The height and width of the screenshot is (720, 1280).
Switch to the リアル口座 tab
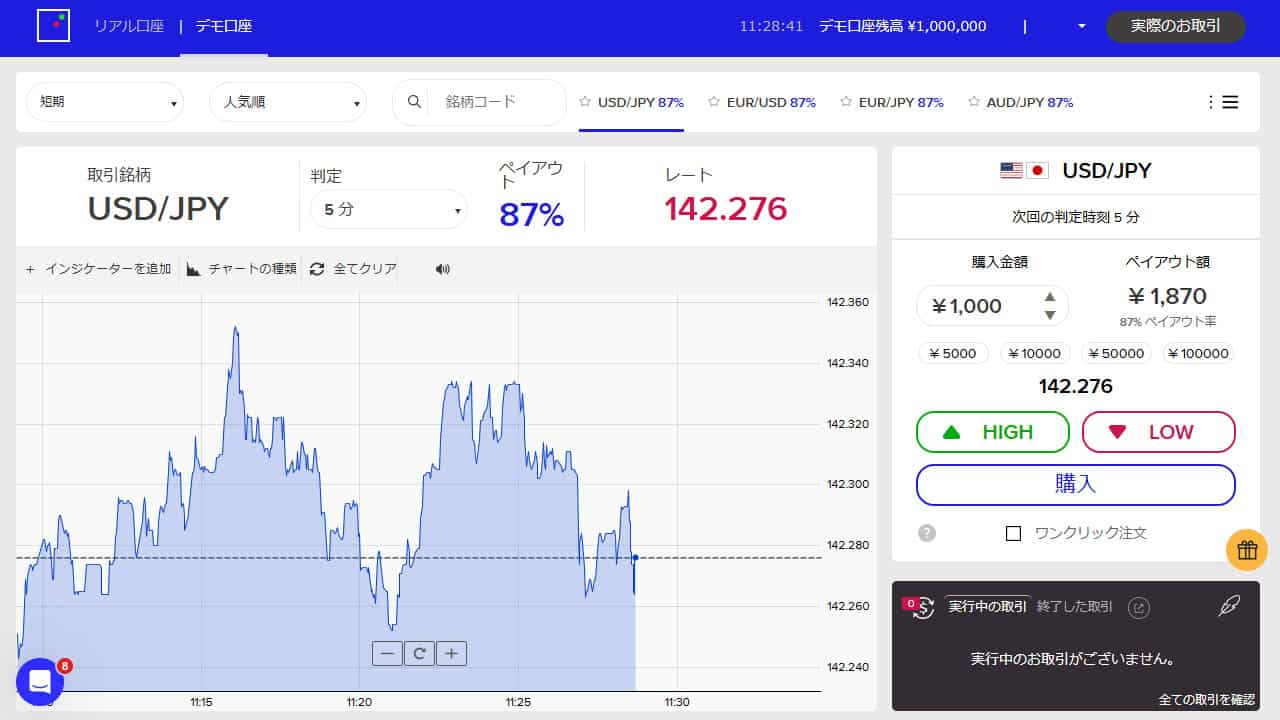click(129, 26)
